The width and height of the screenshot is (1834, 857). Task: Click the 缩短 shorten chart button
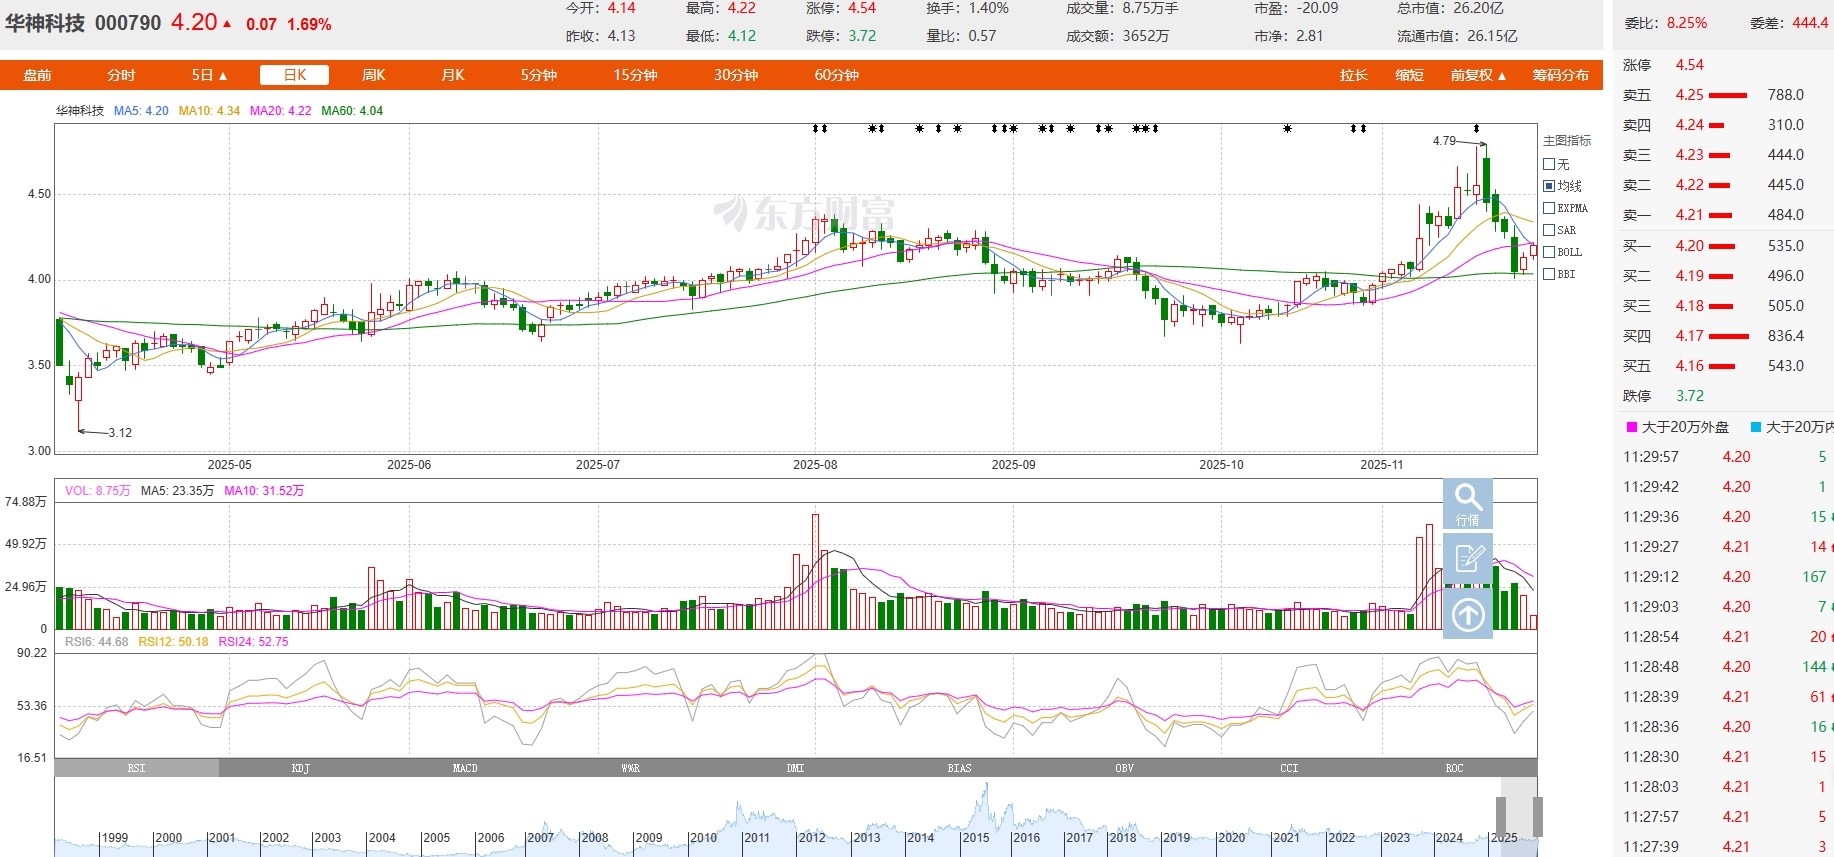coord(1410,75)
